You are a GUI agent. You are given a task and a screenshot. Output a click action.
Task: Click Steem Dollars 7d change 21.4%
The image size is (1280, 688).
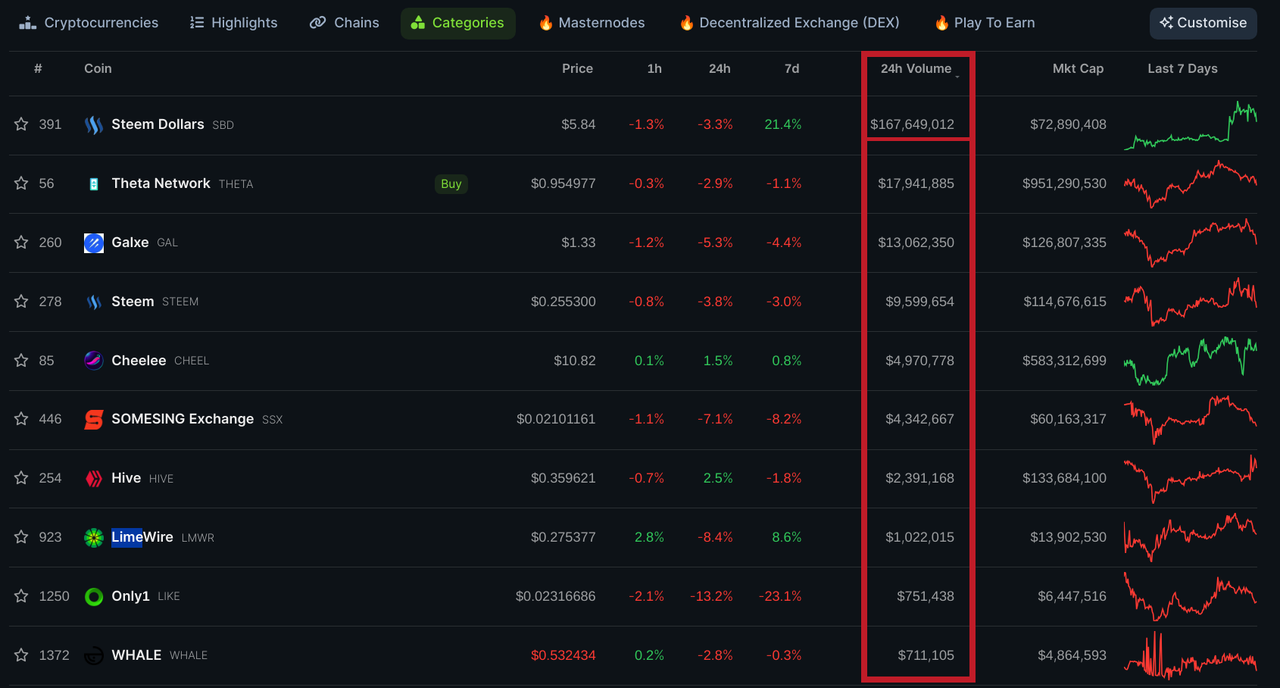point(782,125)
